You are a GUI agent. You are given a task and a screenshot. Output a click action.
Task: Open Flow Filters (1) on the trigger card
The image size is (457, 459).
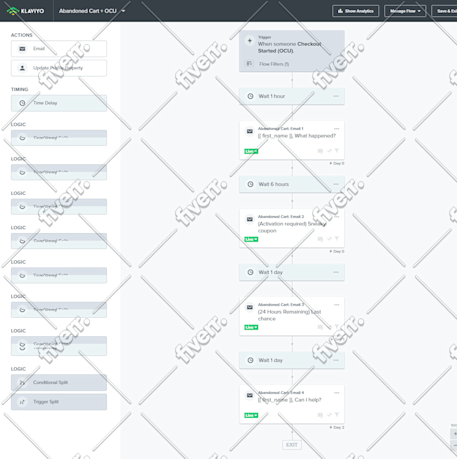pyautogui.click(x=274, y=64)
